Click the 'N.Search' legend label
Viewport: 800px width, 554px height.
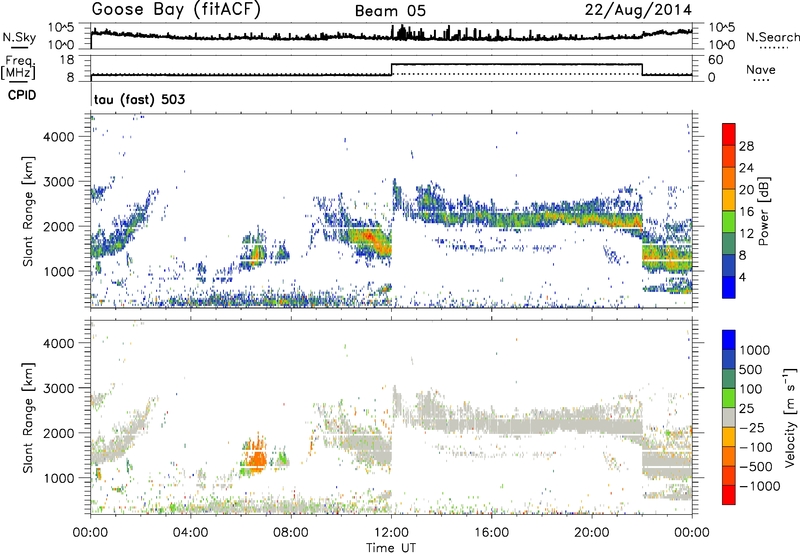772,37
